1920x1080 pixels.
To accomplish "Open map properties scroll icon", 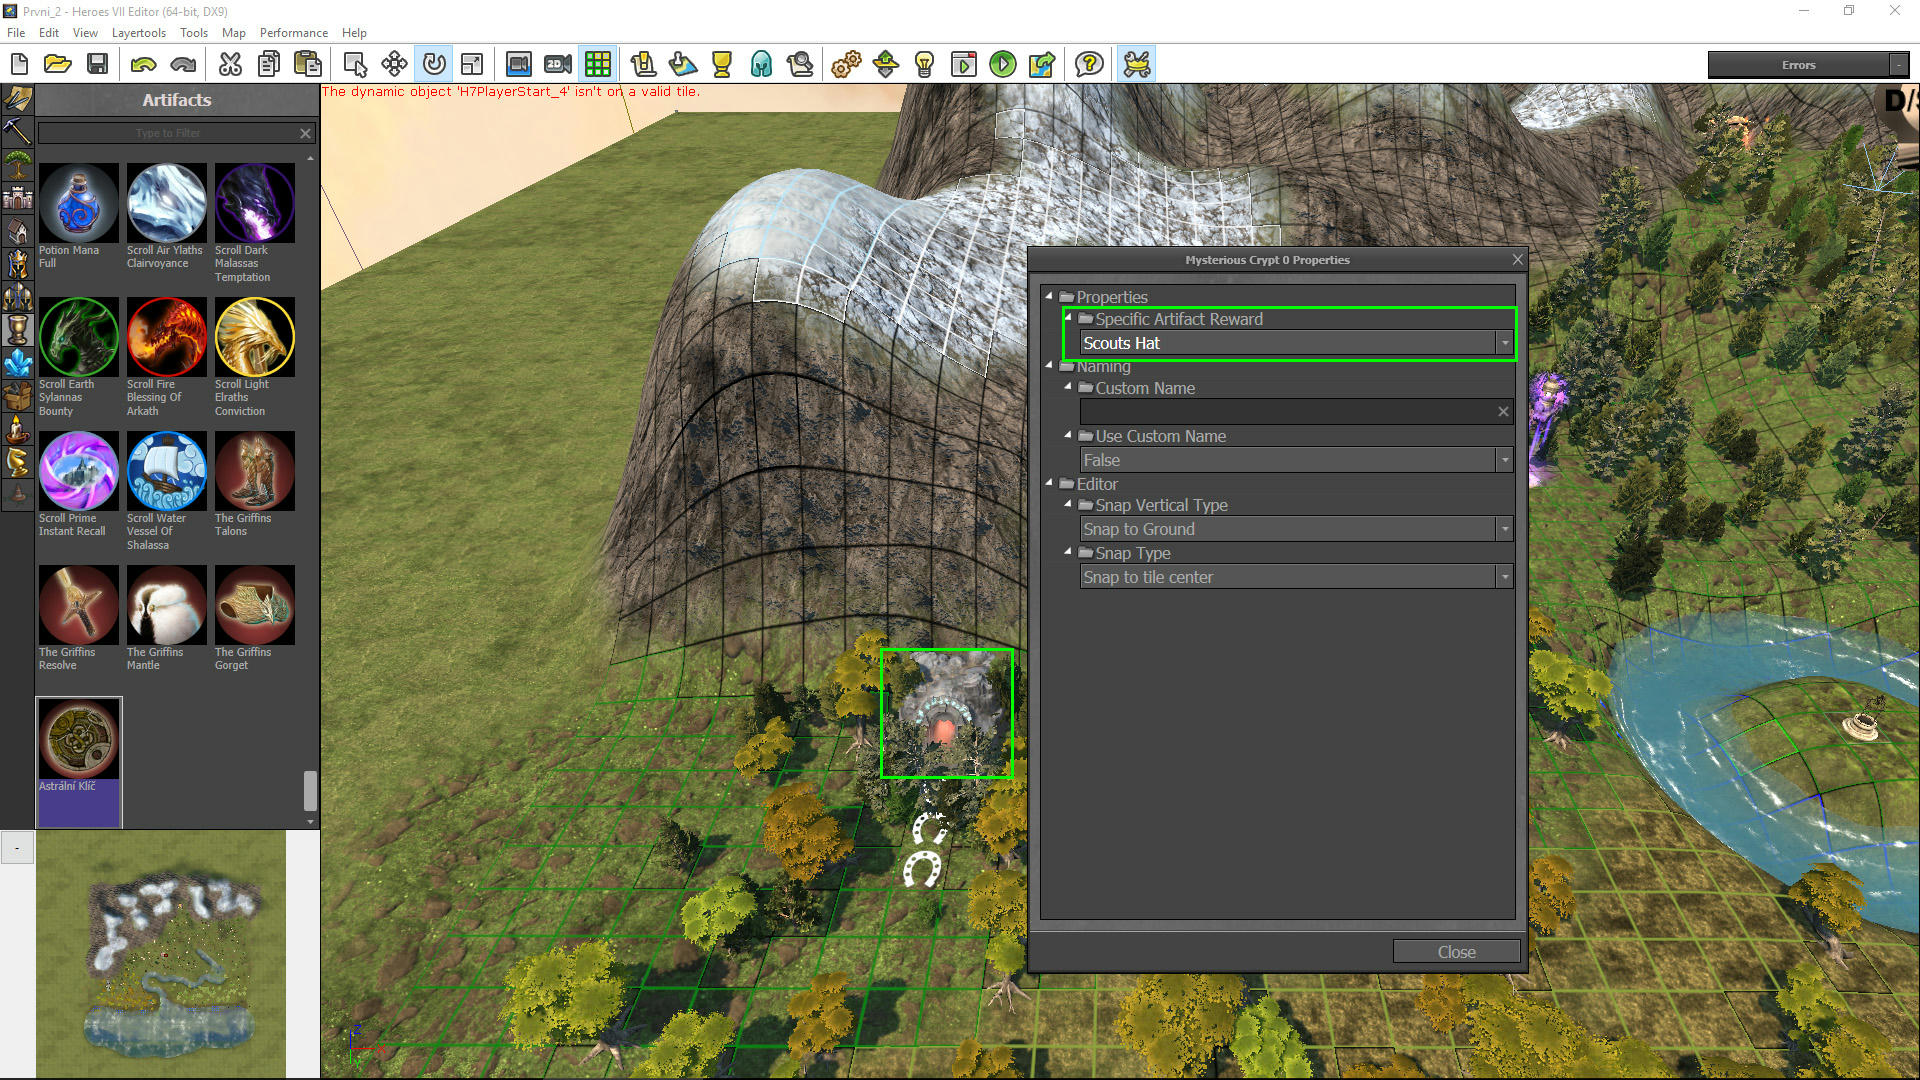I will tap(643, 65).
